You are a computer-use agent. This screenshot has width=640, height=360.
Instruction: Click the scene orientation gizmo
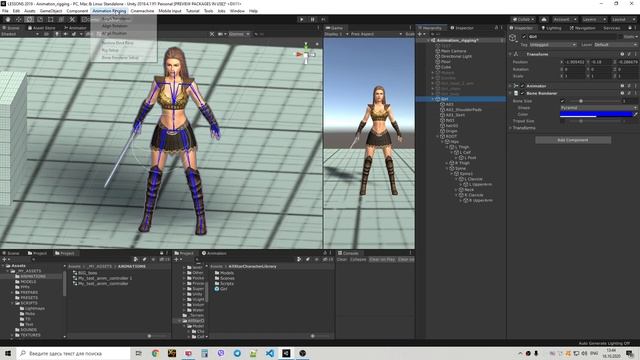[x=306, y=54]
